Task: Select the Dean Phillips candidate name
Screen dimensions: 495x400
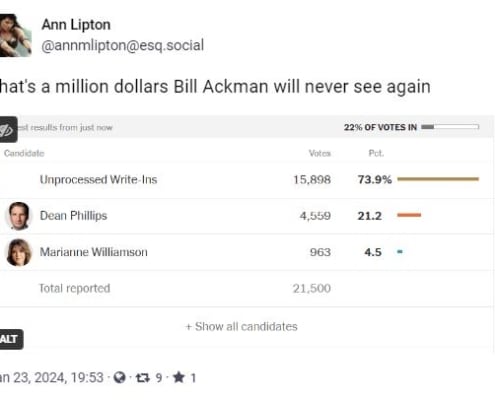Action: pos(73,216)
